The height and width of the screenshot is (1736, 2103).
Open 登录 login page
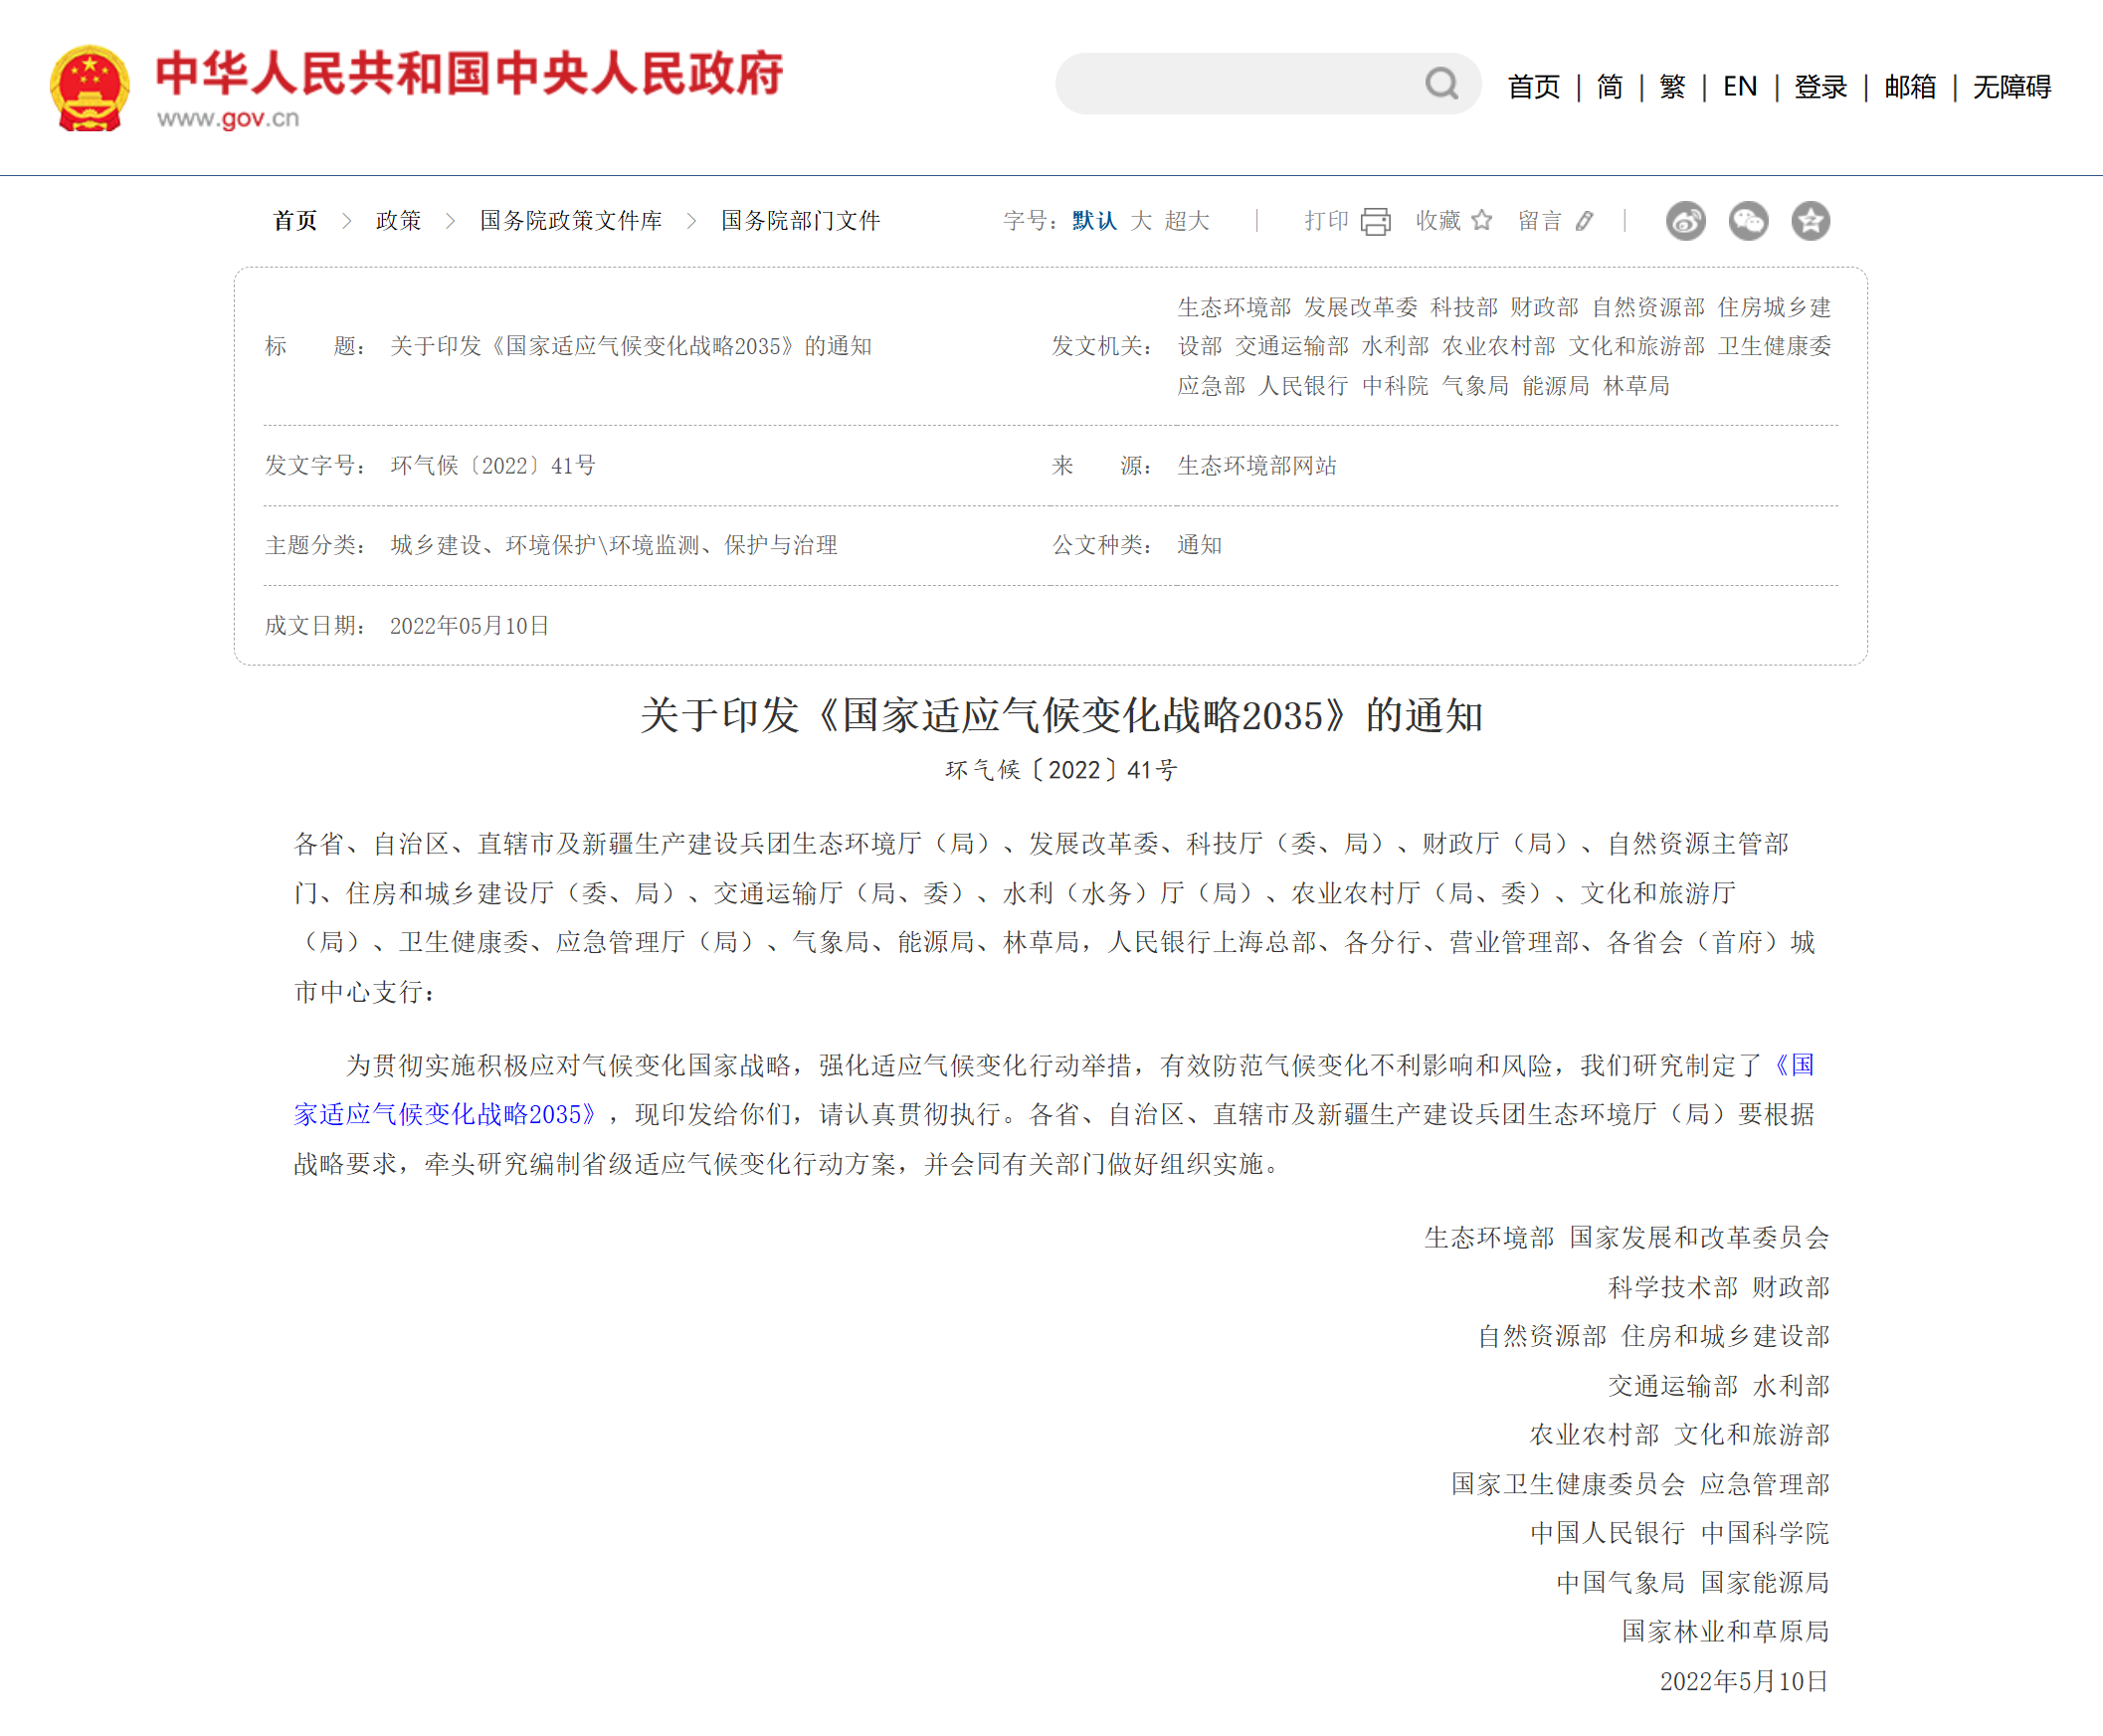click(x=1820, y=87)
